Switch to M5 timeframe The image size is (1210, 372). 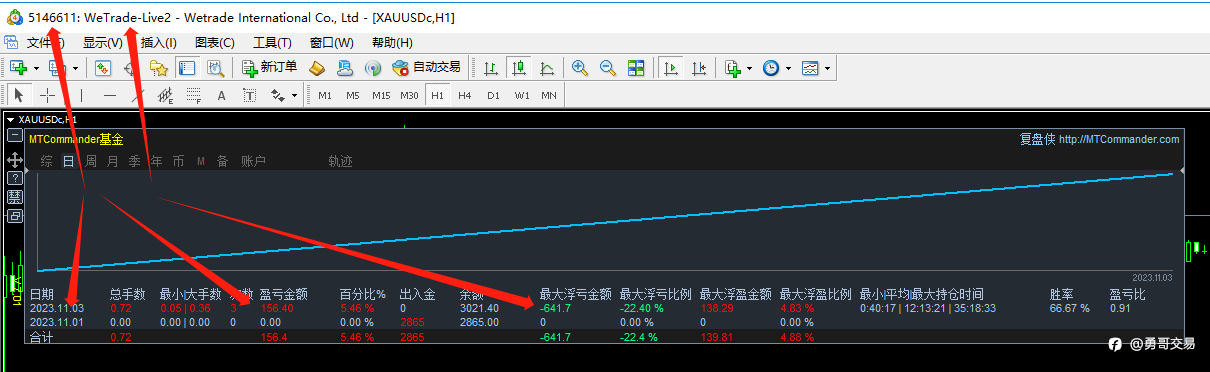[x=352, y=95]
